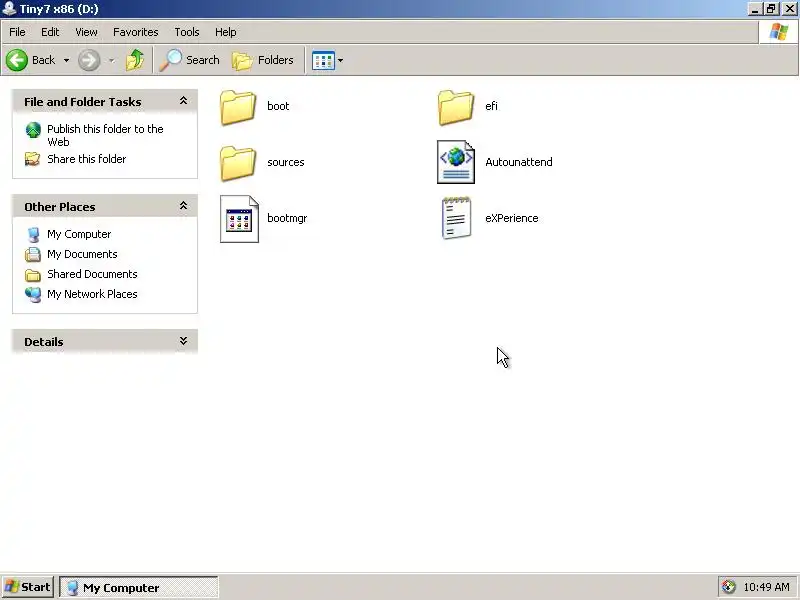
Task: Click the My Network Places sidebar icon
Action: tap(33, 294)
